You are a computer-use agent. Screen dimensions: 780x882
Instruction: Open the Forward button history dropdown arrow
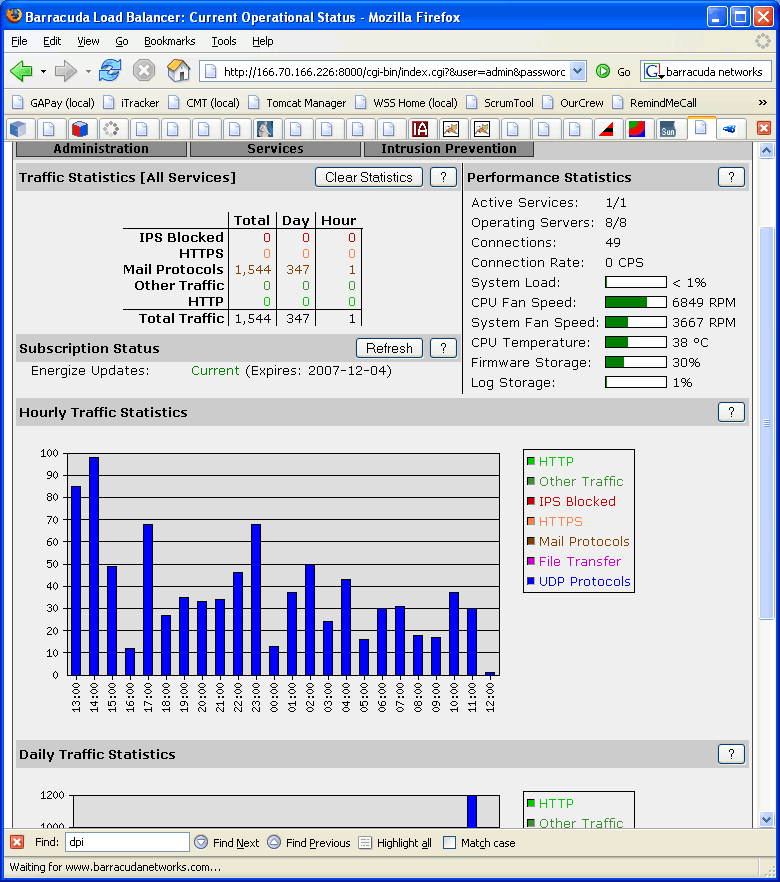click(88, 71)
